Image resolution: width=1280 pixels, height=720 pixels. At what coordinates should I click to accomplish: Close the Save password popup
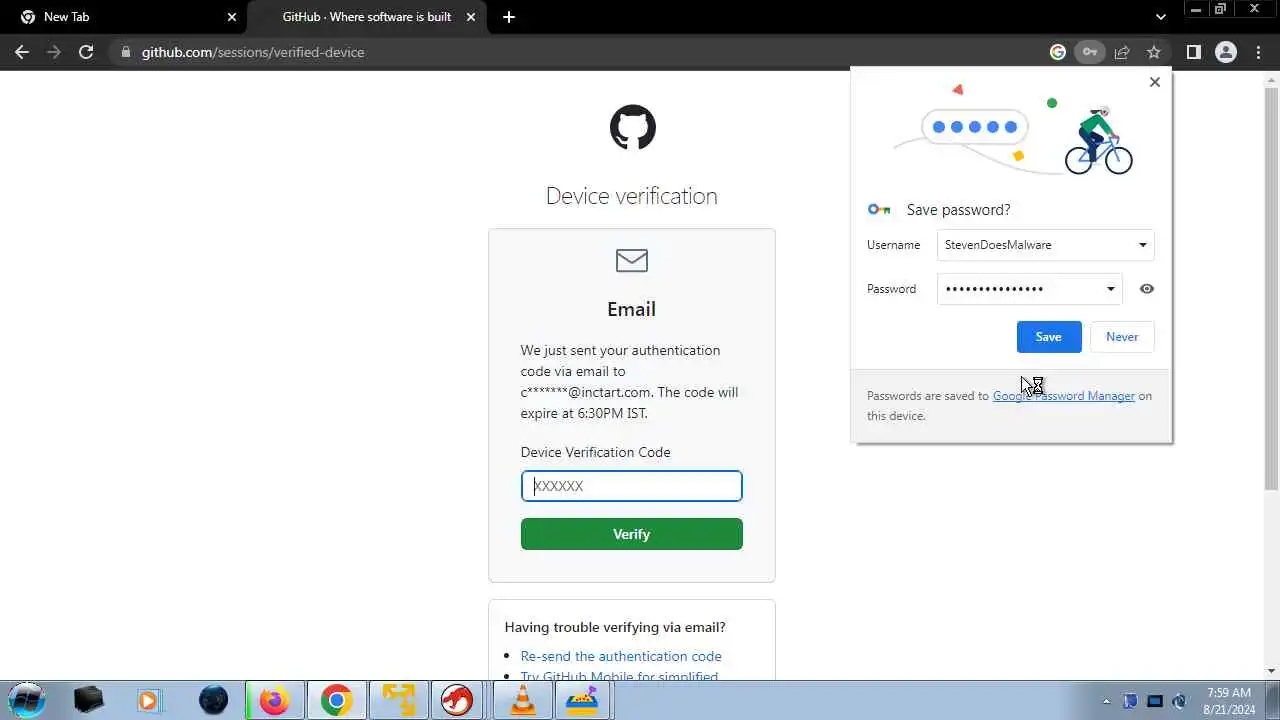point(1155,82)
